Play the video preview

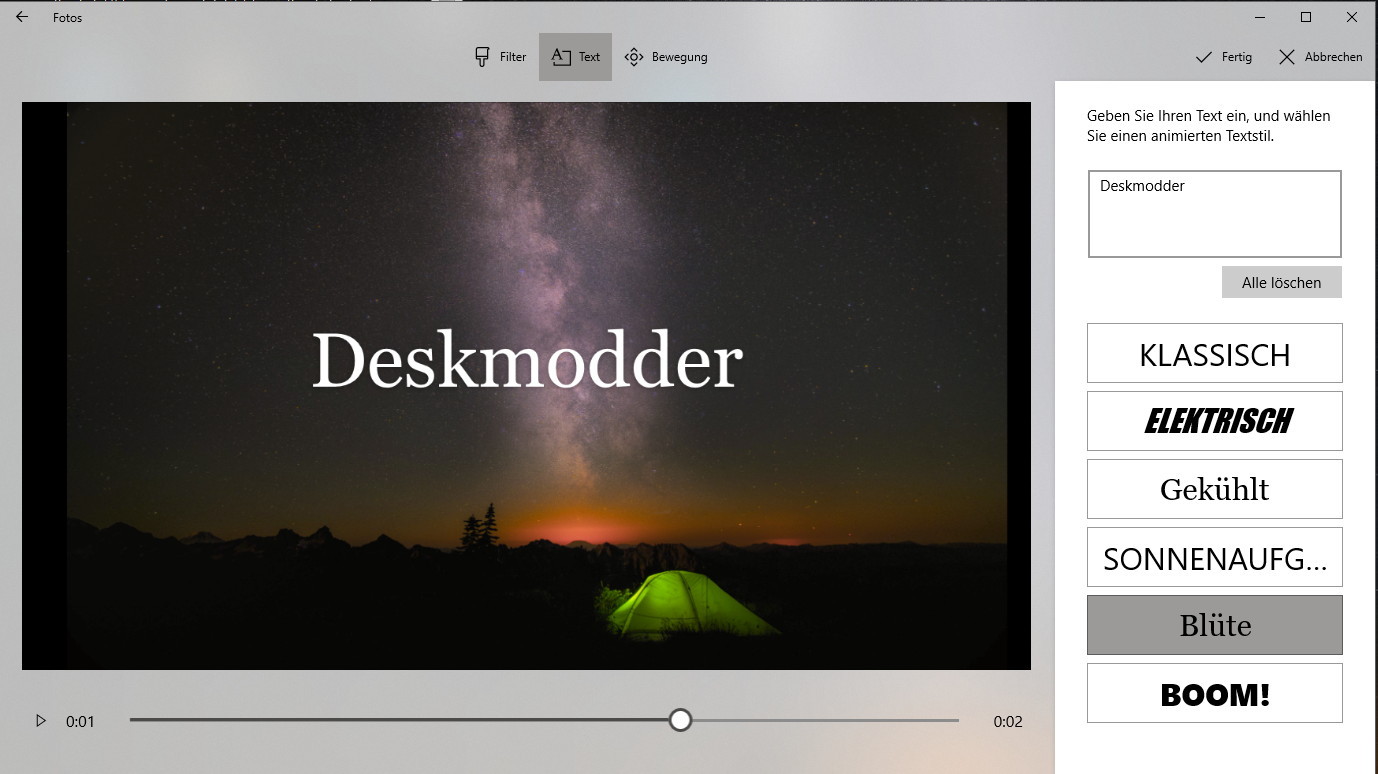pyautogui.click(x=41, y=720)
